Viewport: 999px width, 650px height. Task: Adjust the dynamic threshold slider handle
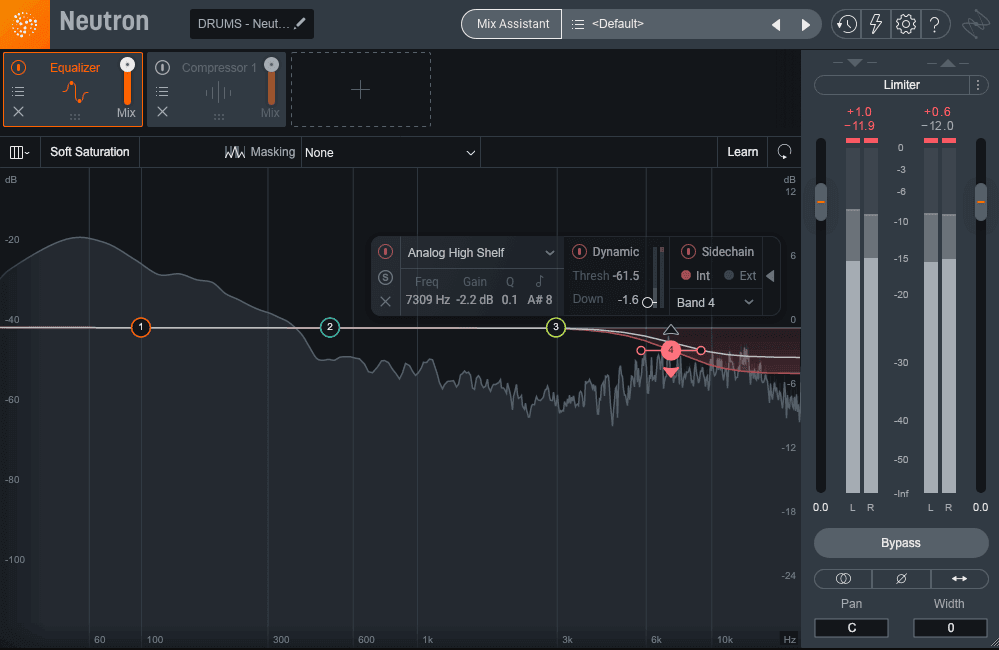click(x=647, y=302)
